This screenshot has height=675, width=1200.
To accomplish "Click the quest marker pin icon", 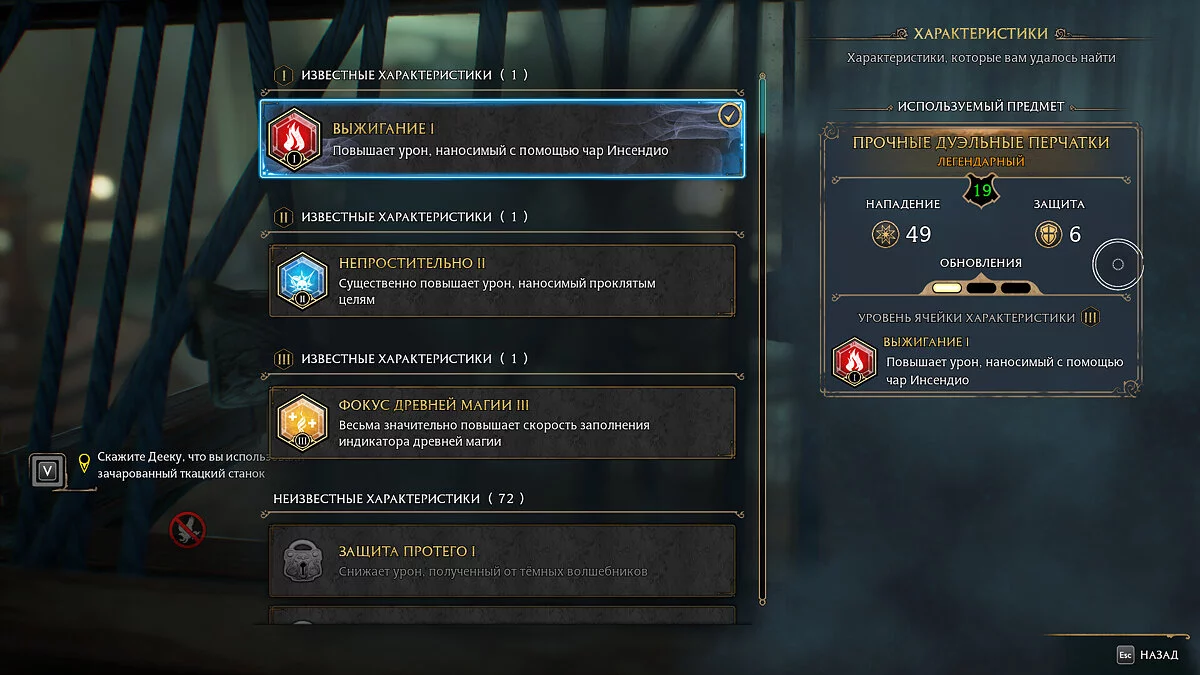I will pyautogui.click(x=84, y=463).
